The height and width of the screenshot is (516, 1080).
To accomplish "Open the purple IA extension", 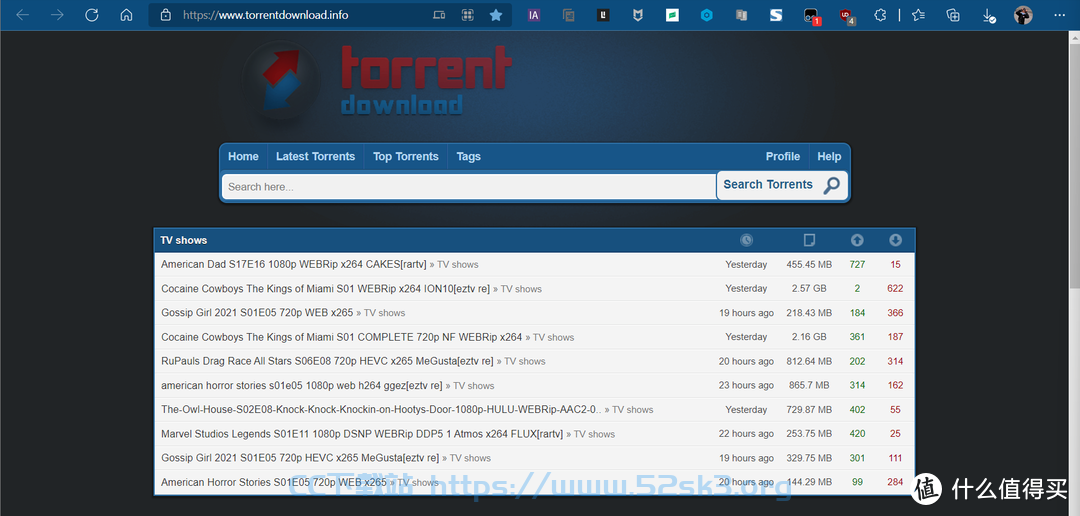I will [534, 15].
